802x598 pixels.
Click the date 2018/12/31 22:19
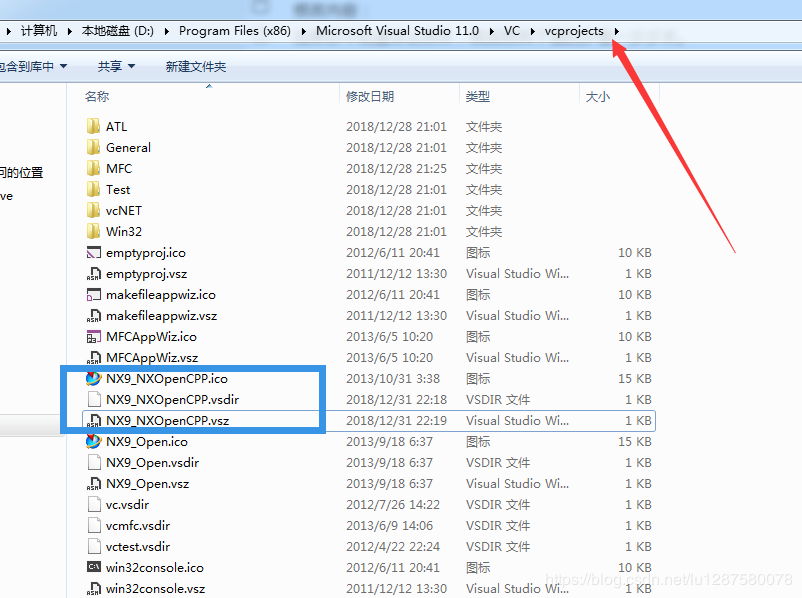click(x=396, y=420)
